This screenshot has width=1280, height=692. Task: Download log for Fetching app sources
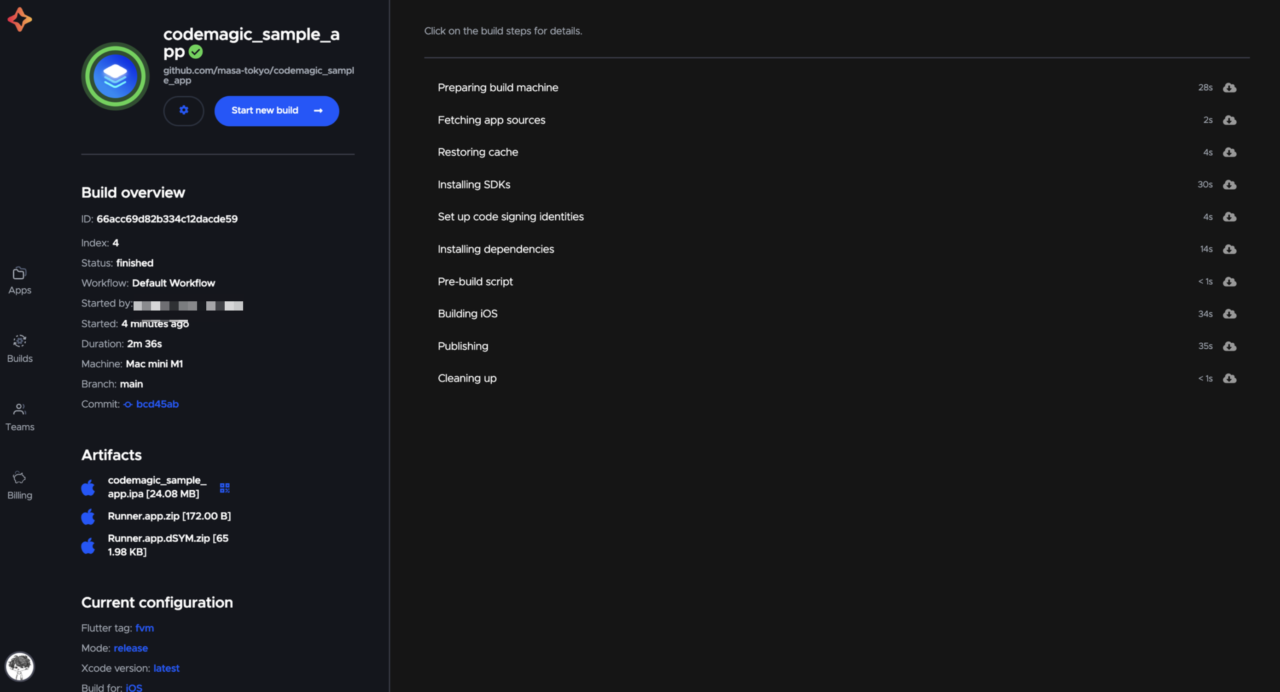1230,120
